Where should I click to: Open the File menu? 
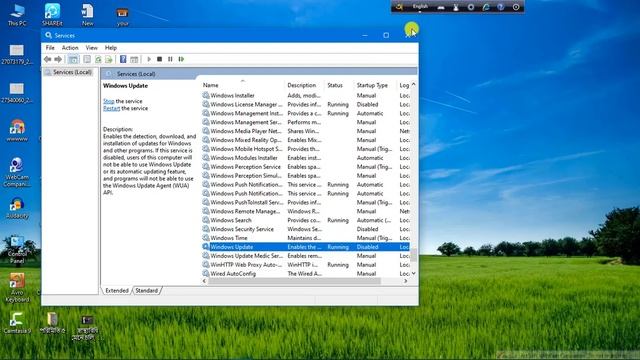tap(50, 48)
